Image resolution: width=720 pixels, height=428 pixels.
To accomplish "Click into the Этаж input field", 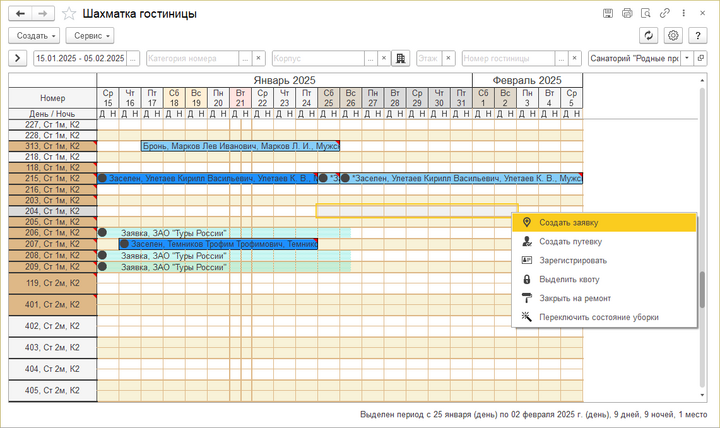I will click(x=429, y=58).
